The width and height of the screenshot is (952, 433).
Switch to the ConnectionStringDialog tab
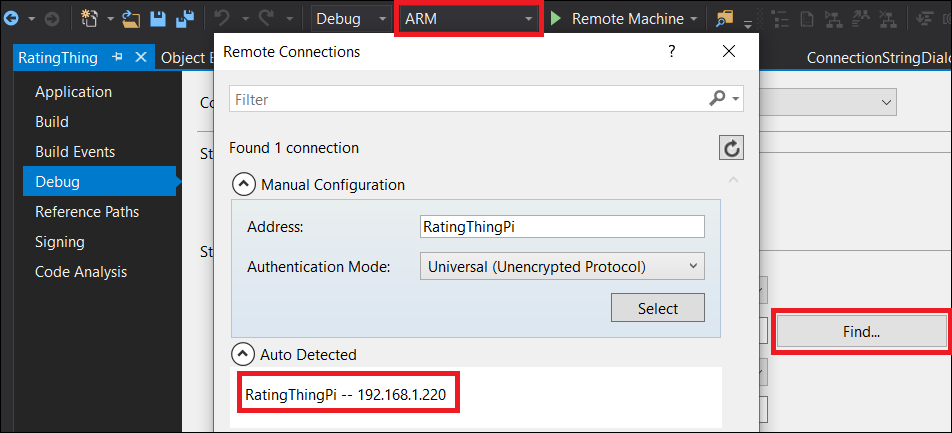click(x=879, y=58)
